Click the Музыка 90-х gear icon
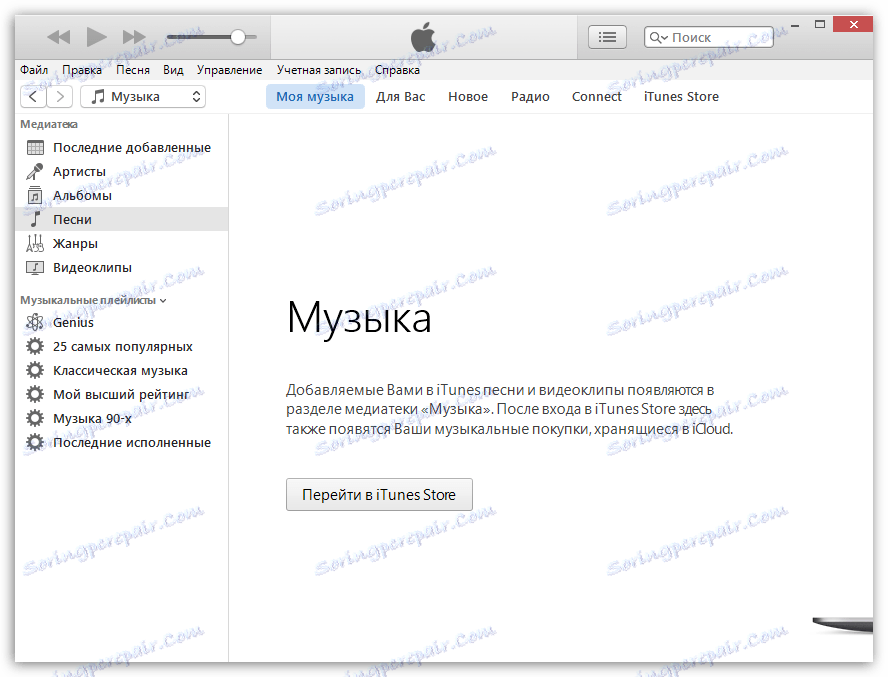888x677 pixels. click(x=35, y=419)
